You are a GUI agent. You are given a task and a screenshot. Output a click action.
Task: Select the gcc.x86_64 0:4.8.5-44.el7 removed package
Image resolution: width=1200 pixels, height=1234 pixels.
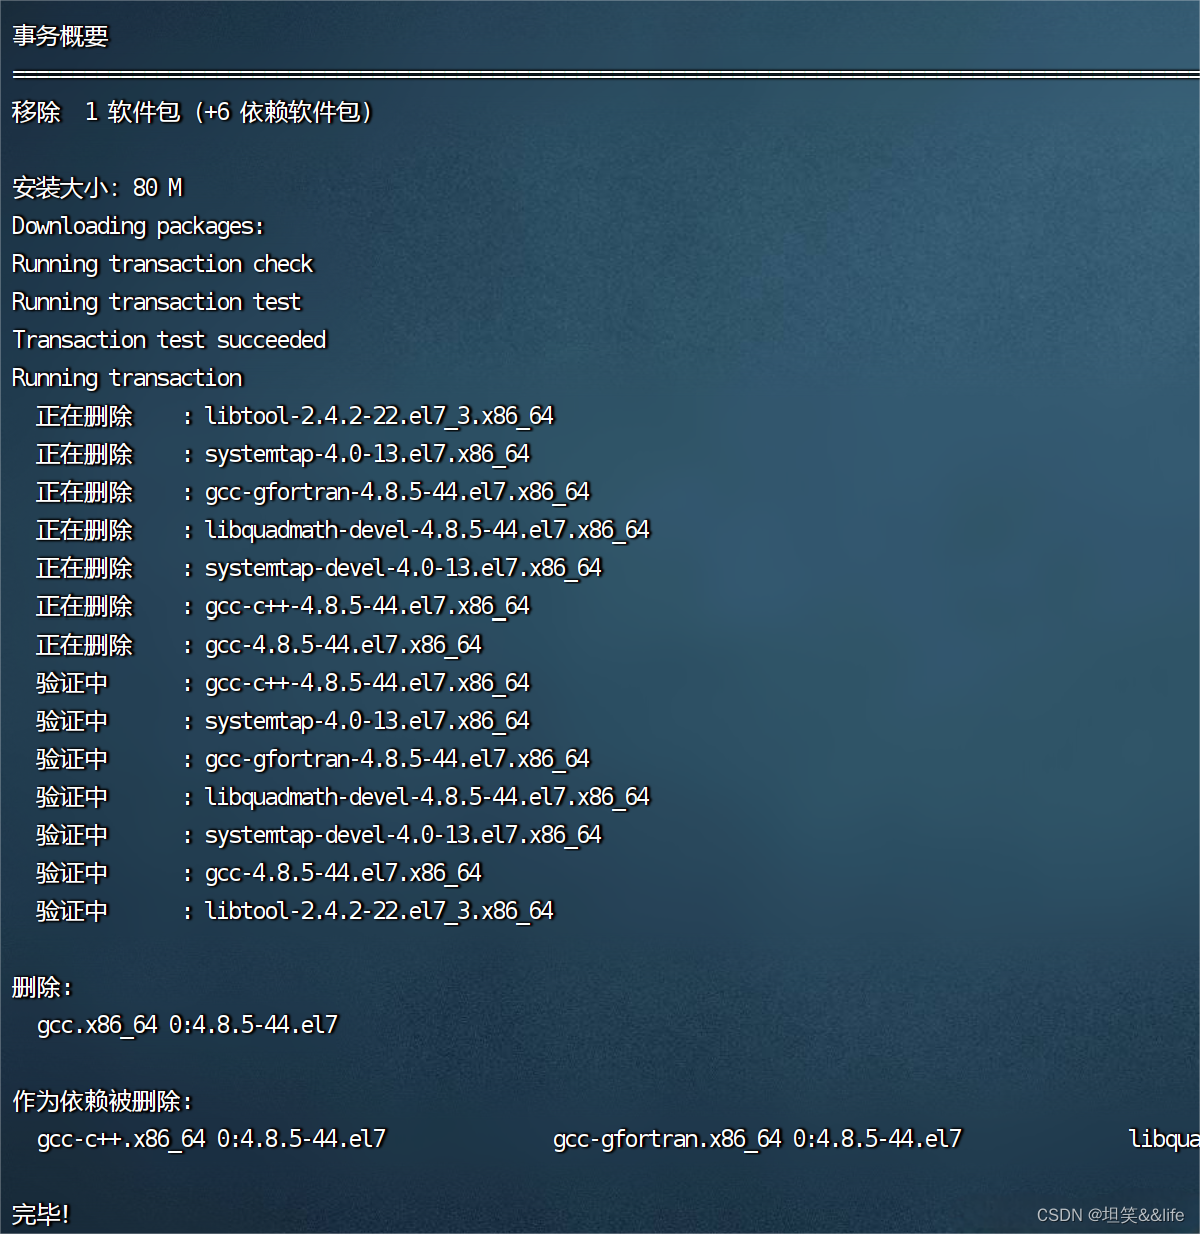[x=188, y=1025]
